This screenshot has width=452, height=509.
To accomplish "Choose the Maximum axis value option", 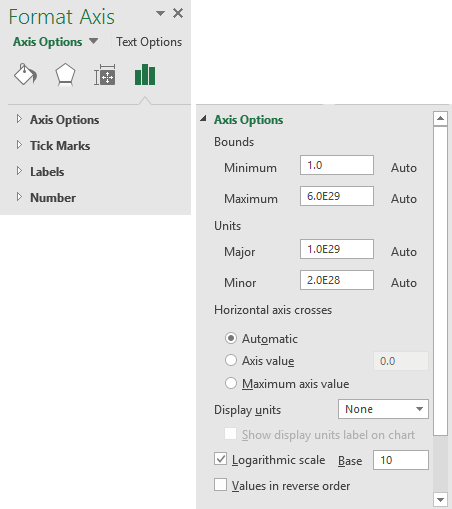I will [231, 383].
